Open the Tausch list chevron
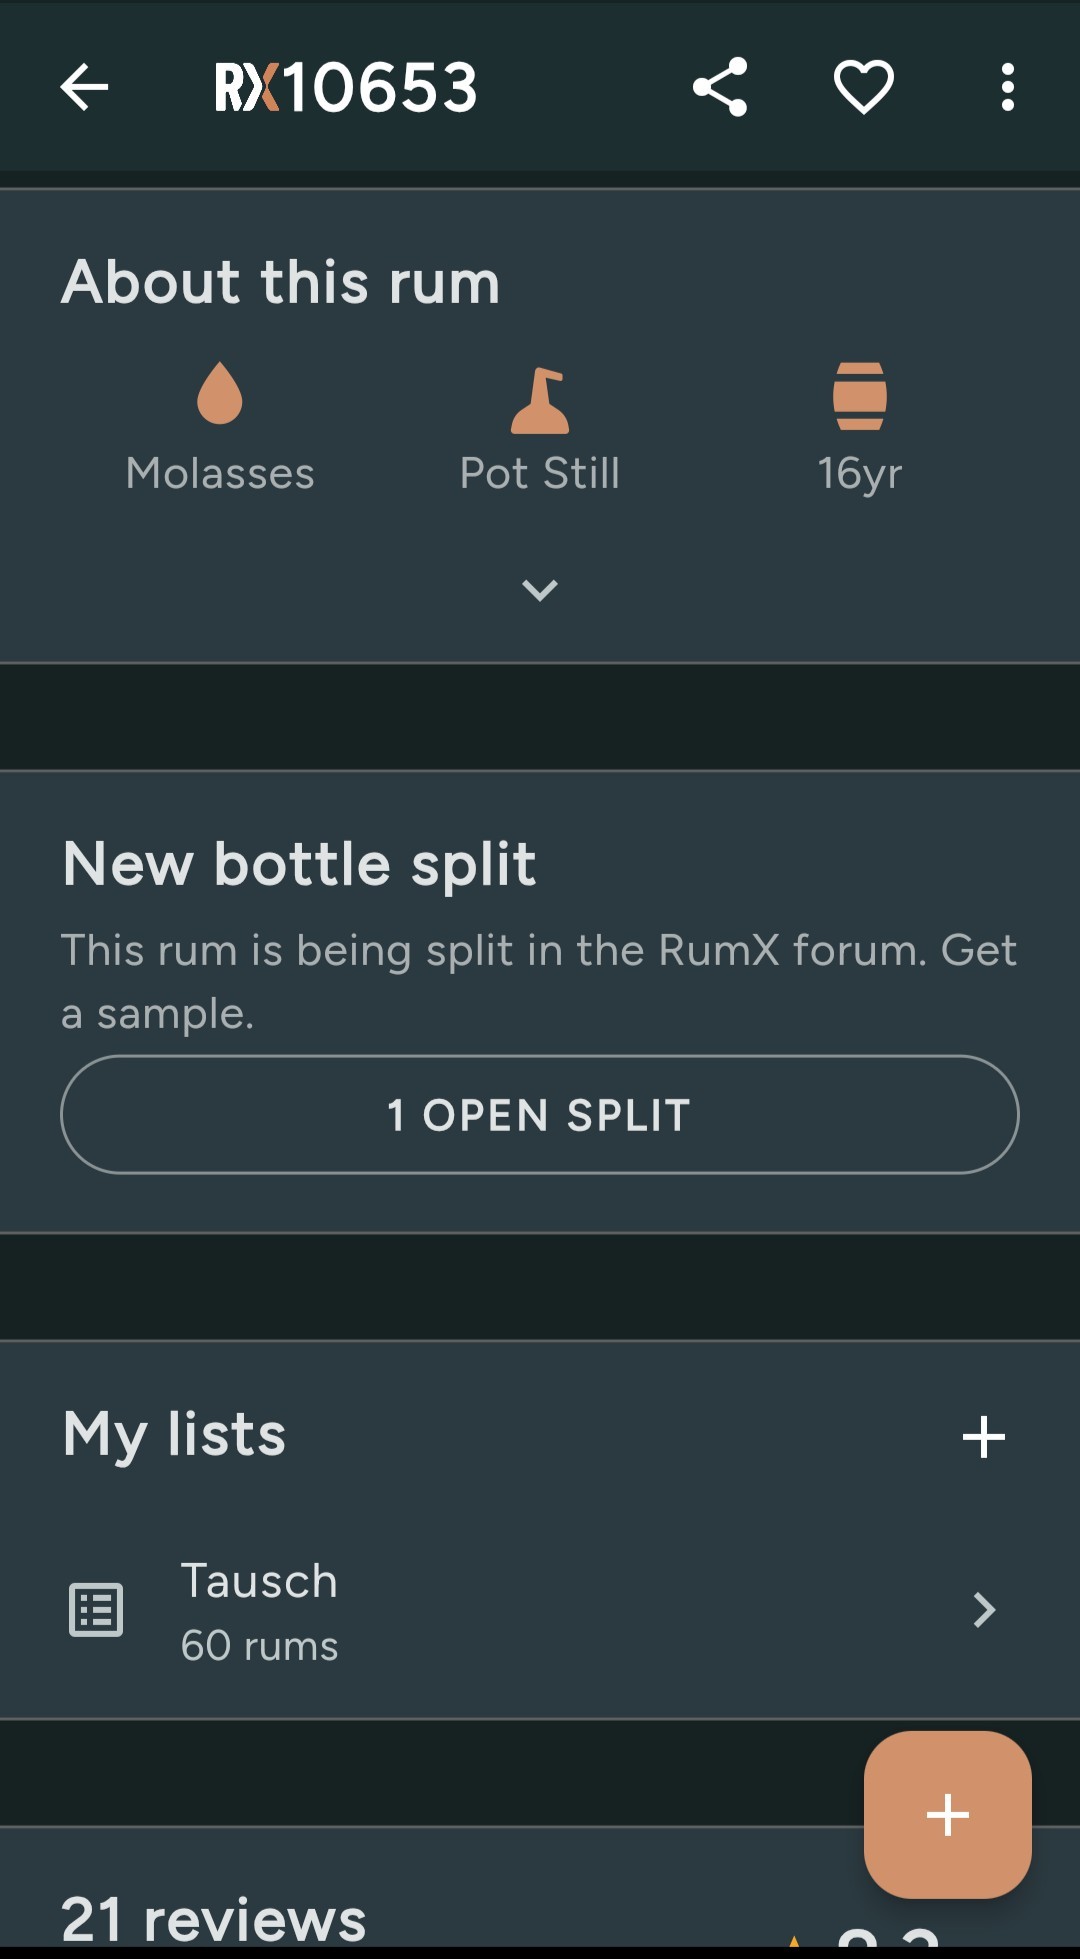Viewport: 1080px width, 1959px height. pyautogui.click(x=984, y=1610)
